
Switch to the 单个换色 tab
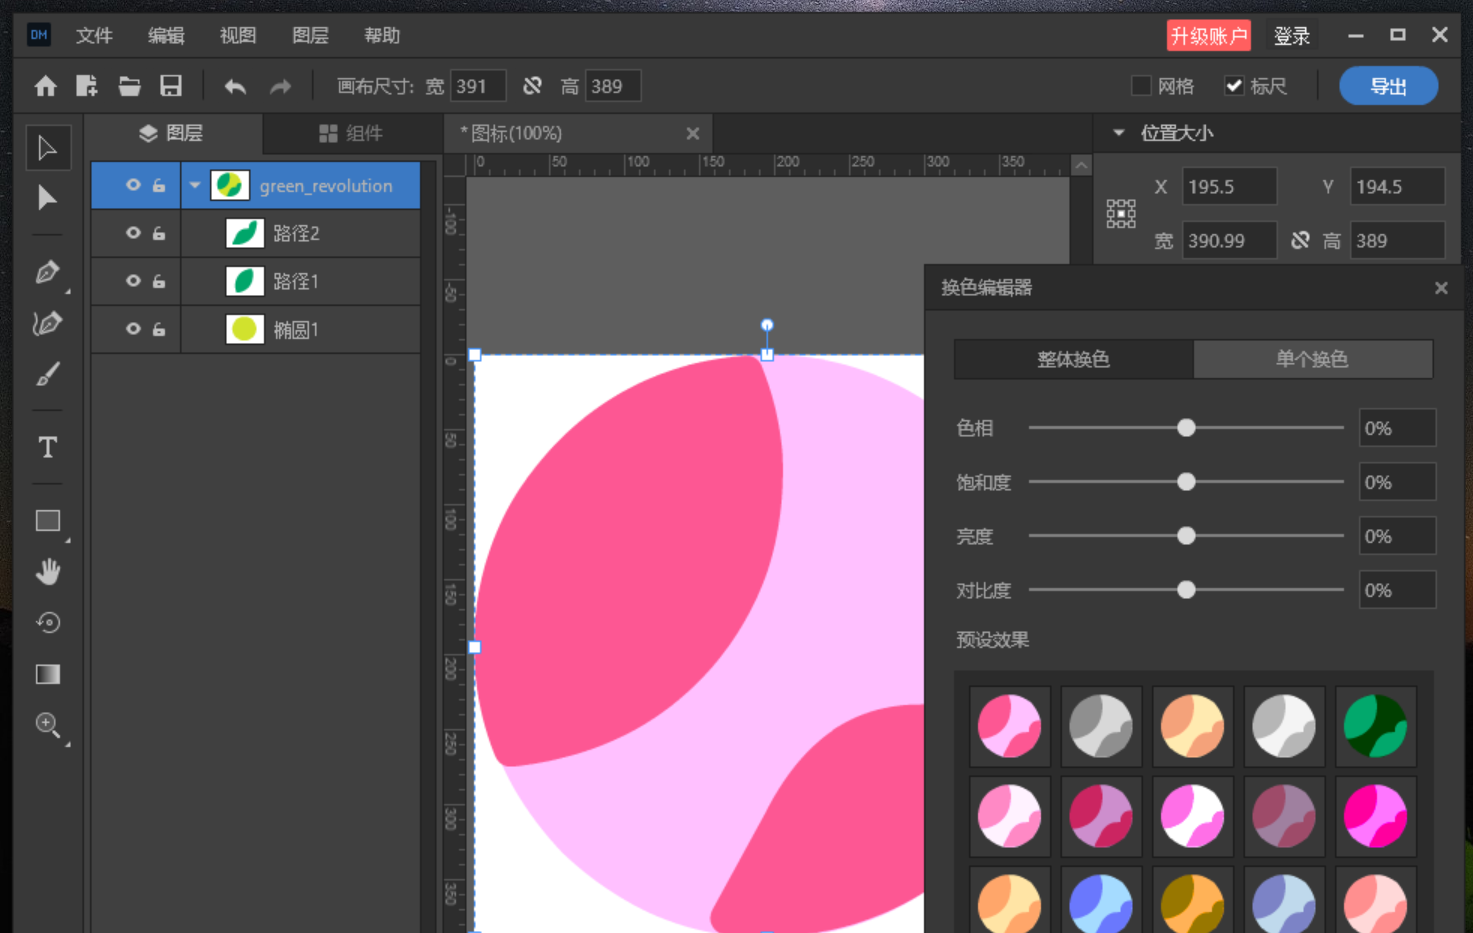click(1312, 359)
